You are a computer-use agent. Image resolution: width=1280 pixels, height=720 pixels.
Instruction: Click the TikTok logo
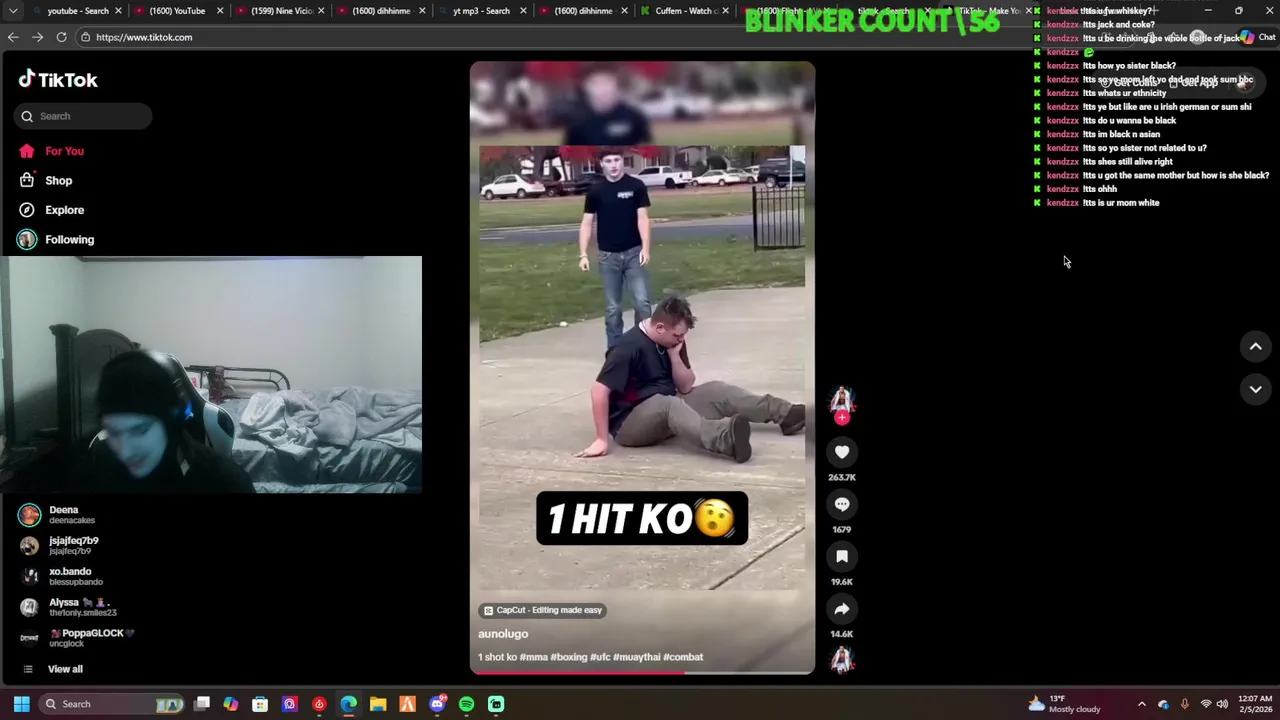(x=57, y=80)
